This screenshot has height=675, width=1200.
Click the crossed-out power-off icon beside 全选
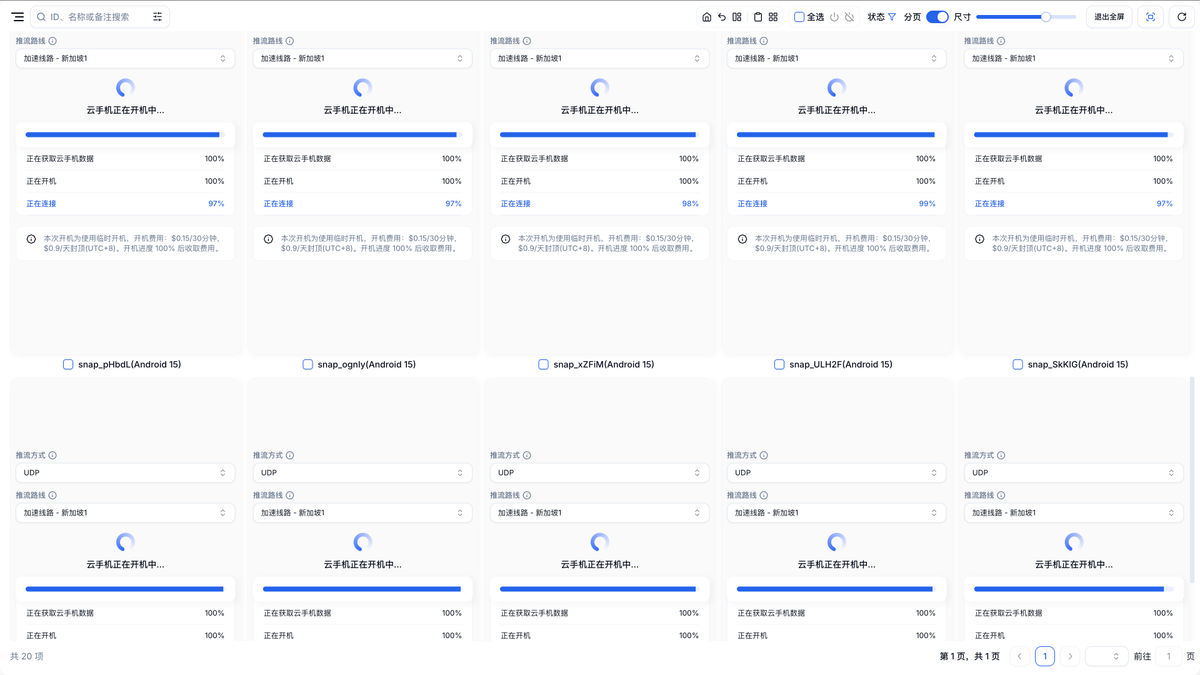coord(850,17)
